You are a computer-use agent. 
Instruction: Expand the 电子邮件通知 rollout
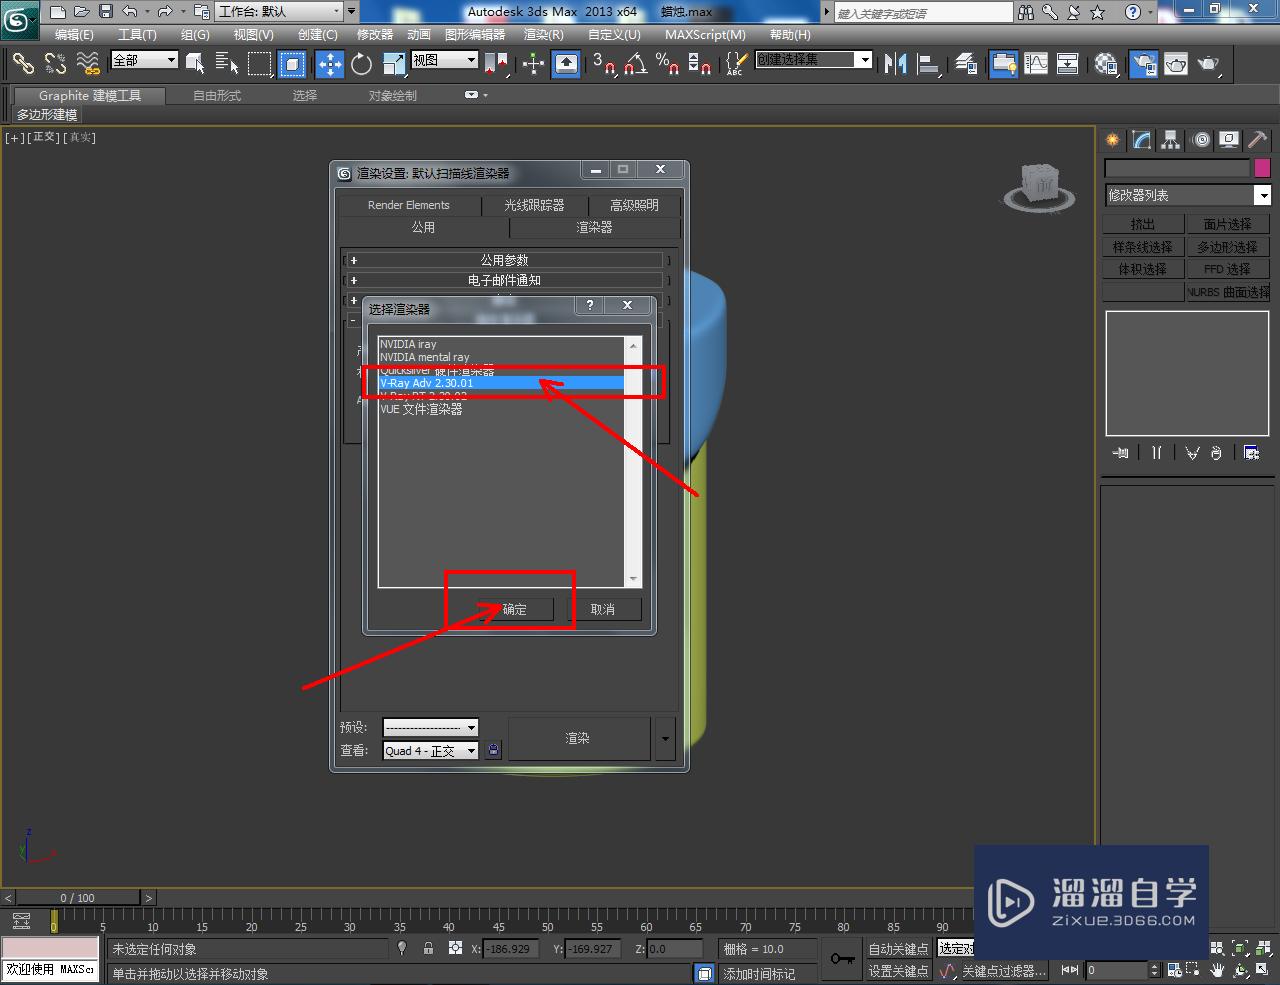tap(504, 280)
